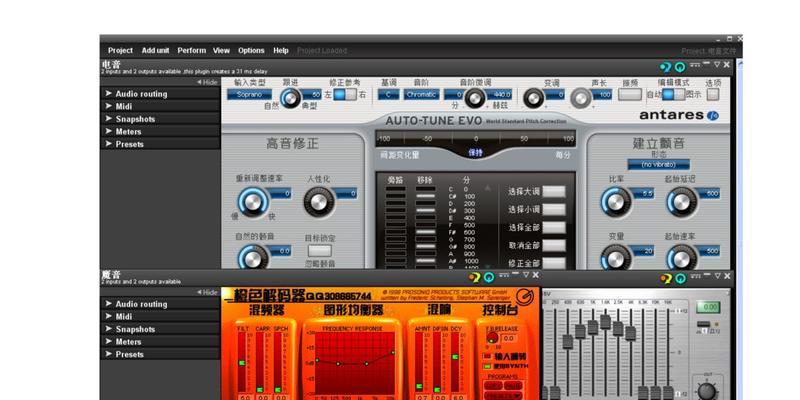Click the 440.0 赫兹 value field

coord(498,94)
